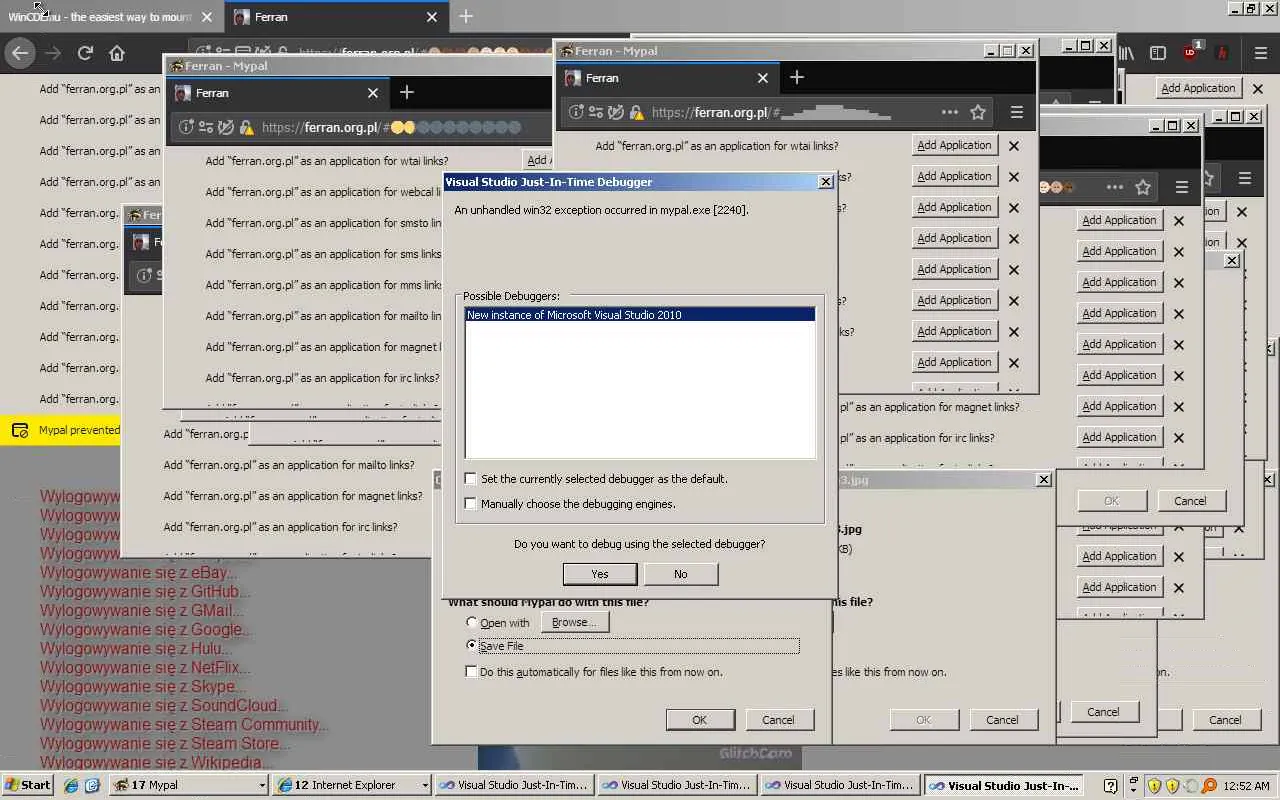Click the magnet links prompt text in lower-left window
This screenshot has height=800, width=1280.
click(293, 496)
